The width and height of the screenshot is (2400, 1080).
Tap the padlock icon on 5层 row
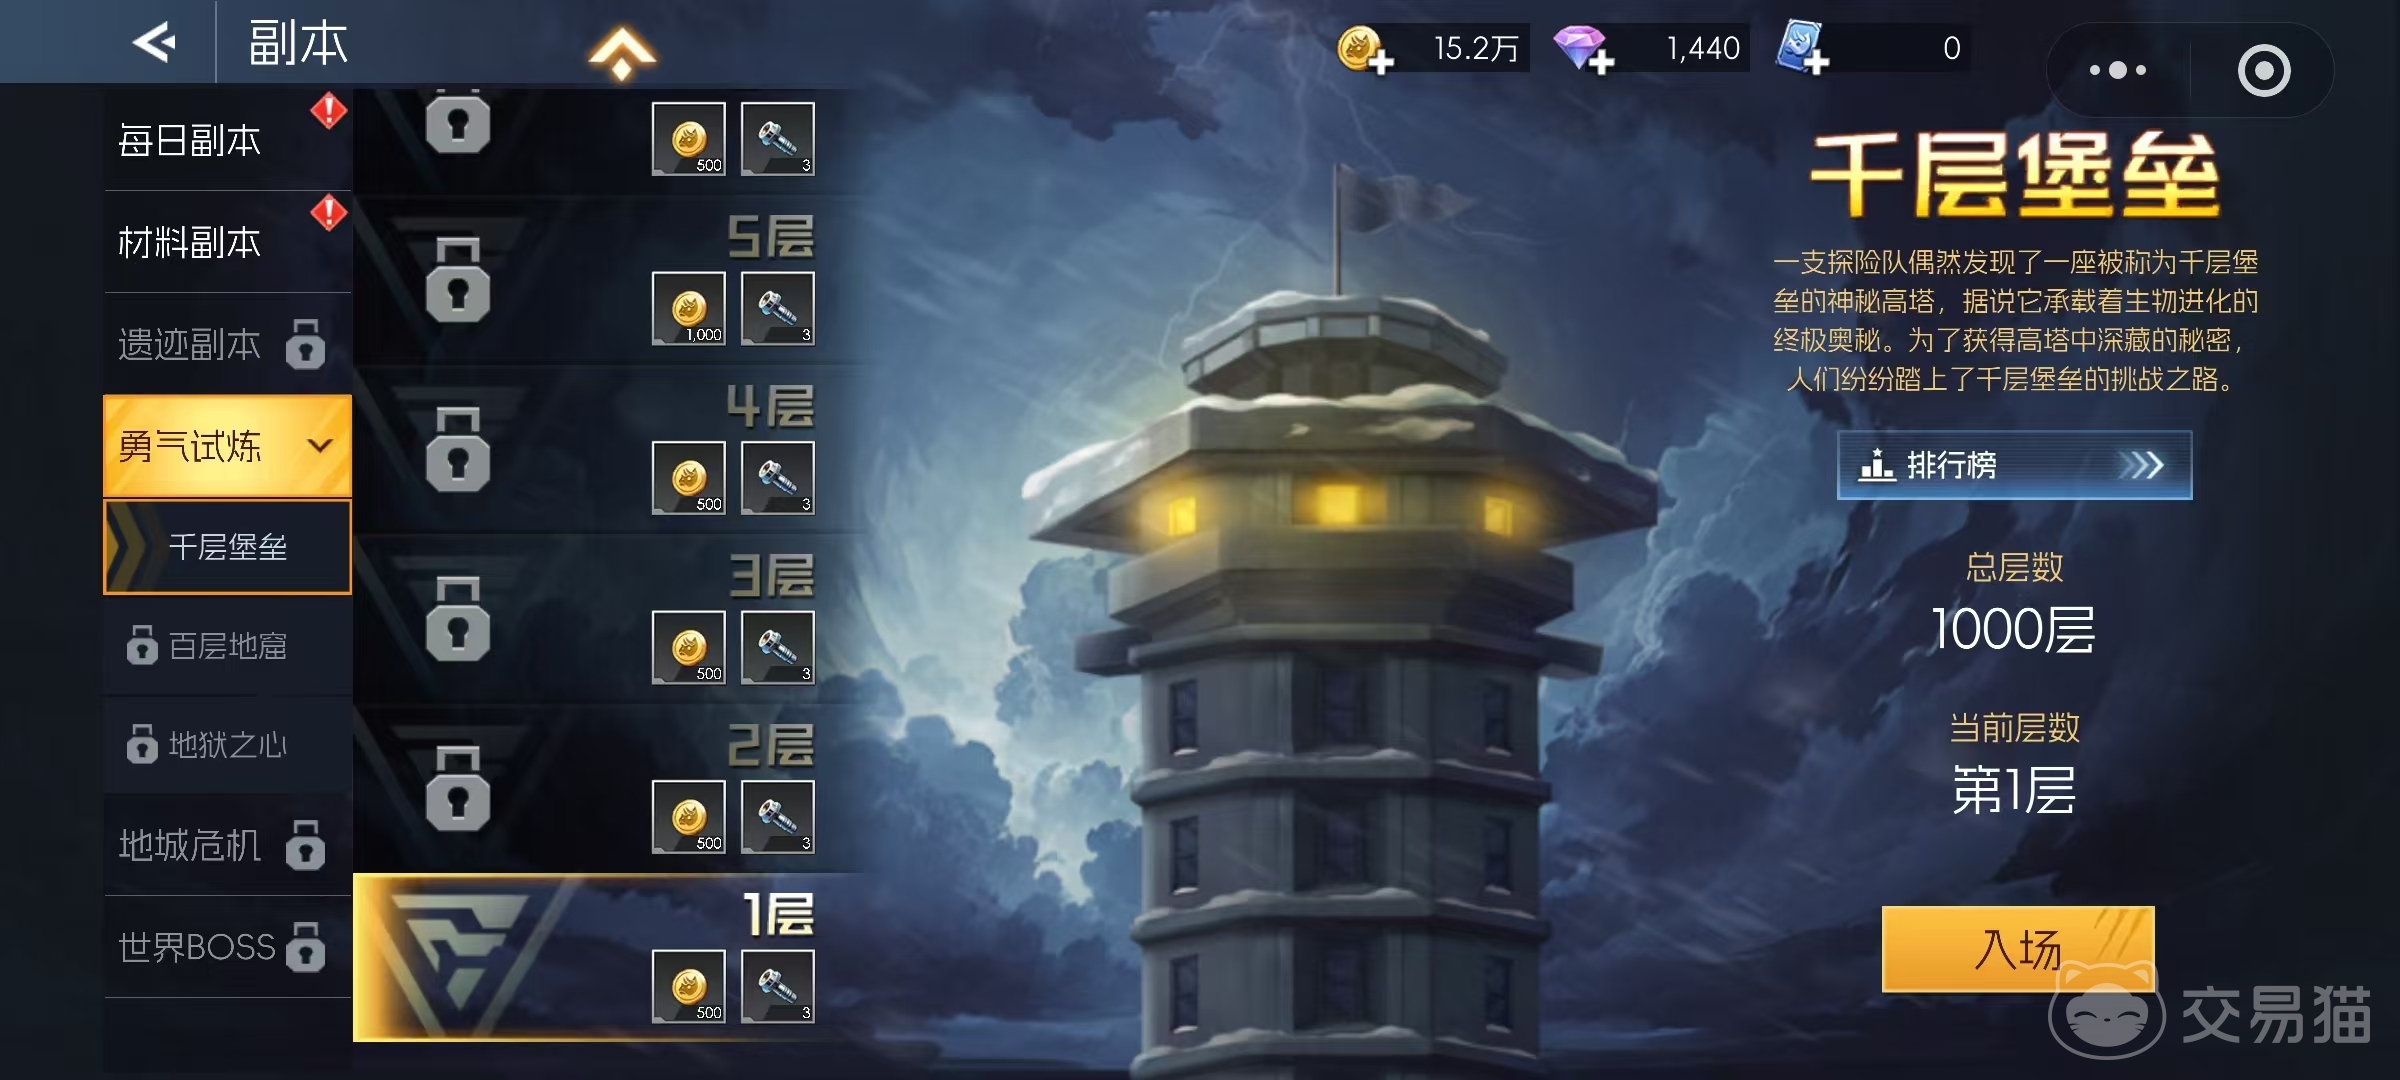coord(458,280)
